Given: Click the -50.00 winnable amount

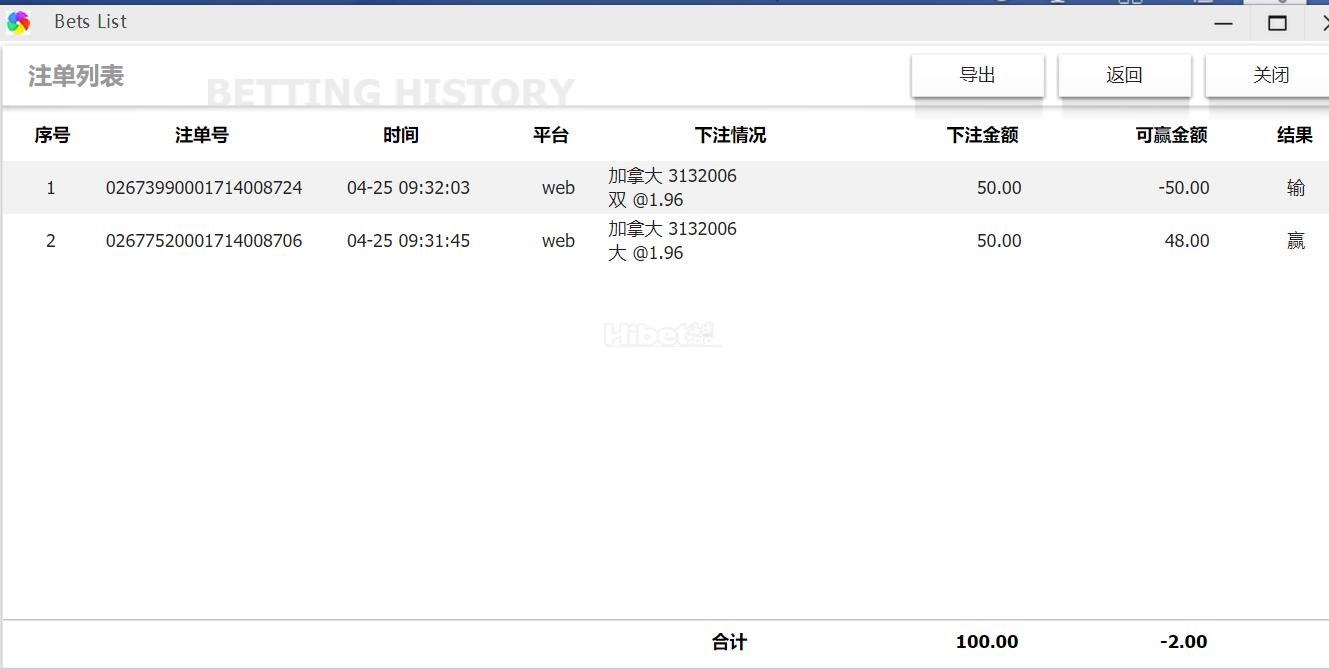Looking at the screenshot, I should (x=1184, y=188).
